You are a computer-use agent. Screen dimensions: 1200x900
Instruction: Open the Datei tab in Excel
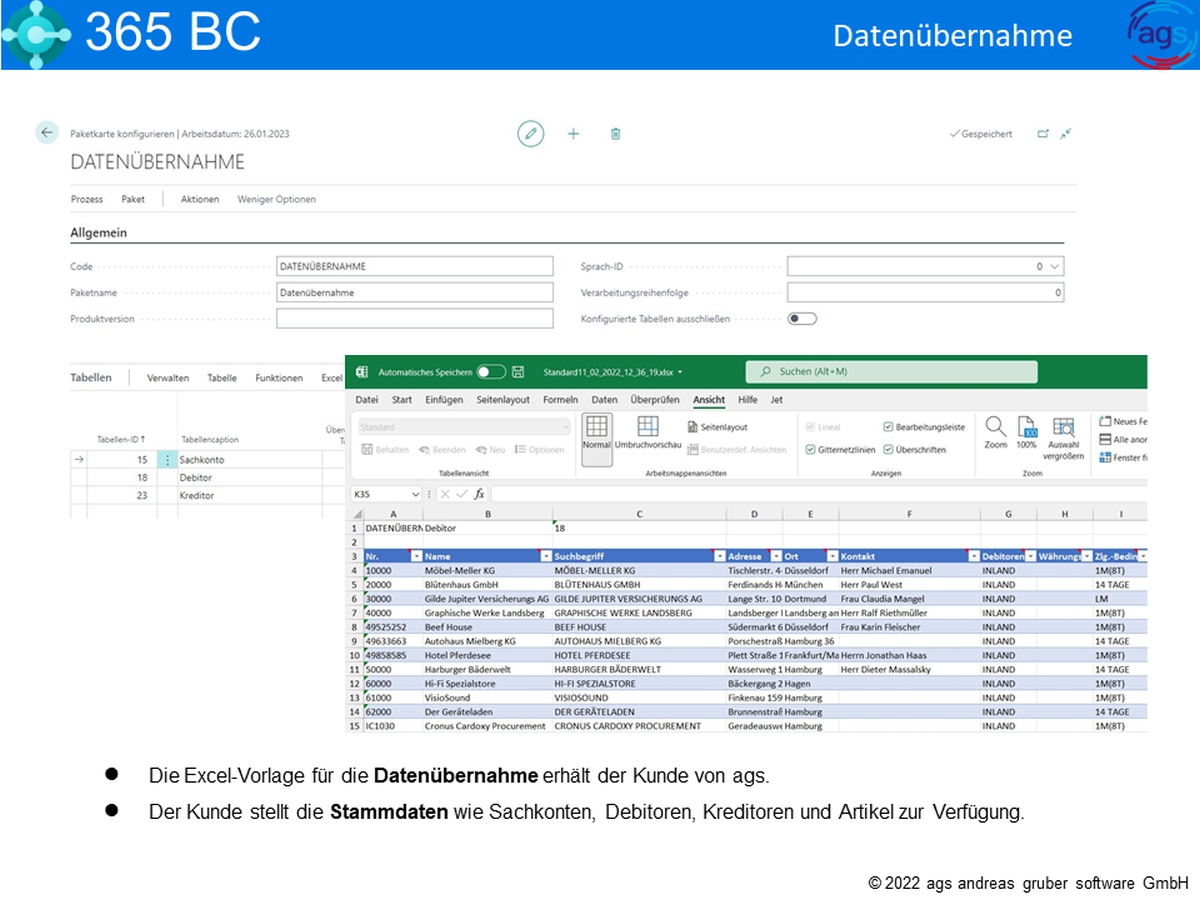point(366,400)
